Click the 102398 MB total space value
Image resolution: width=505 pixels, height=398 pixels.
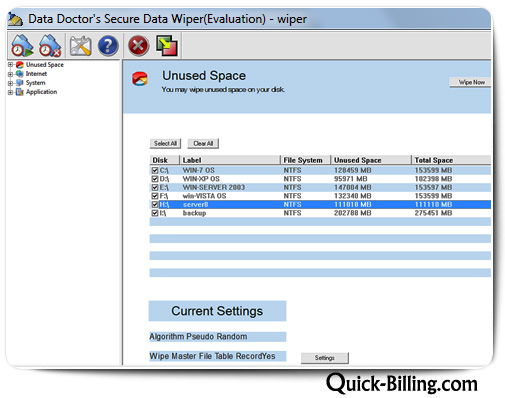pyautogui.click(x=433, y=179)
